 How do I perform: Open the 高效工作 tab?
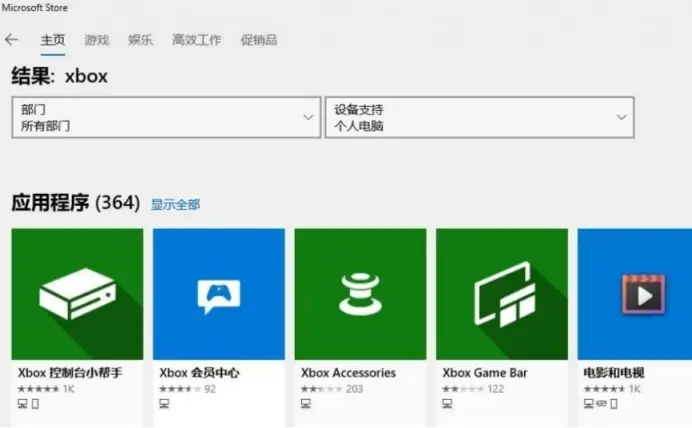196,40
